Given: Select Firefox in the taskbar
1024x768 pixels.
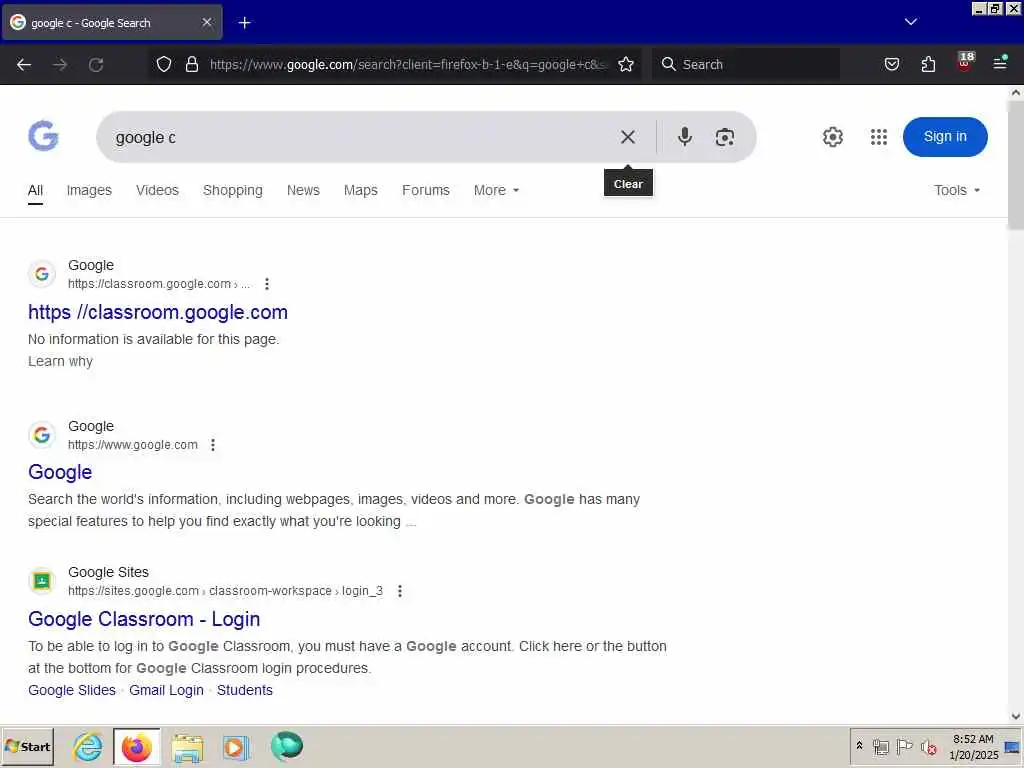Looking at the screenshot, I should pyautogui.click(x=136, y=746).
